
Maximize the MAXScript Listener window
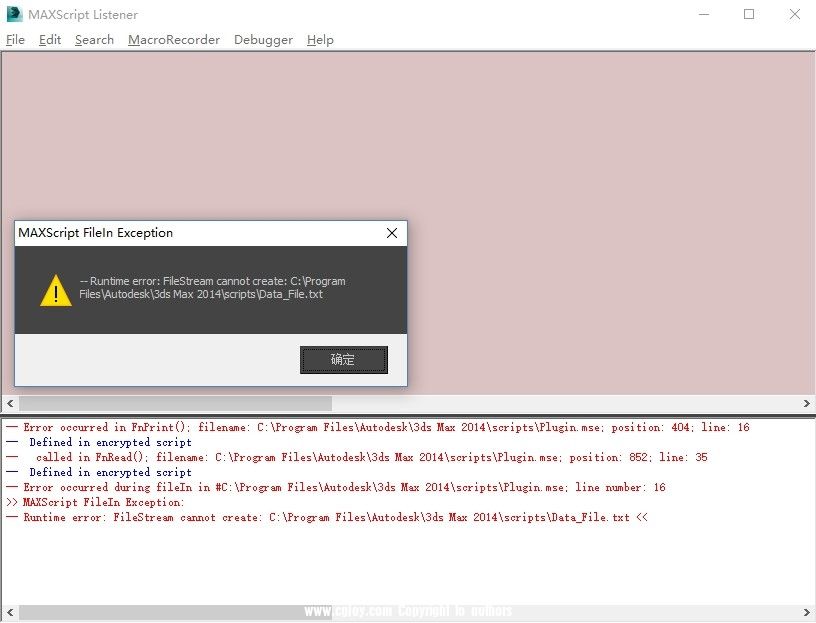pos(749,14)
